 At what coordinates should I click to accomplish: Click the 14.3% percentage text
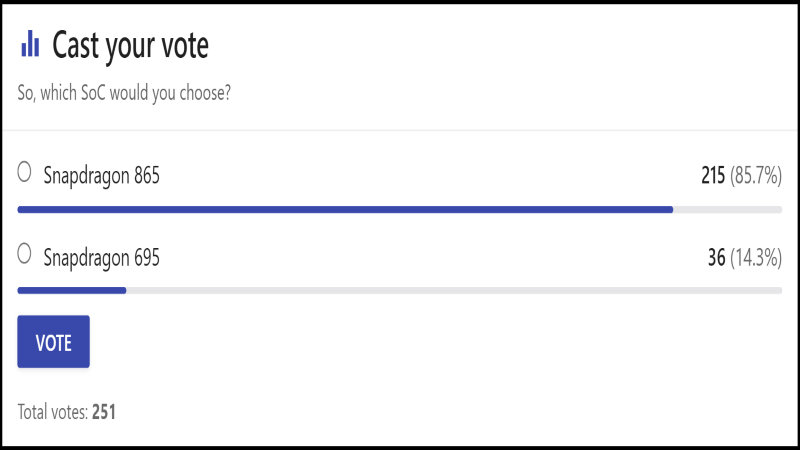pyautogui.click(x=756, y=258)
